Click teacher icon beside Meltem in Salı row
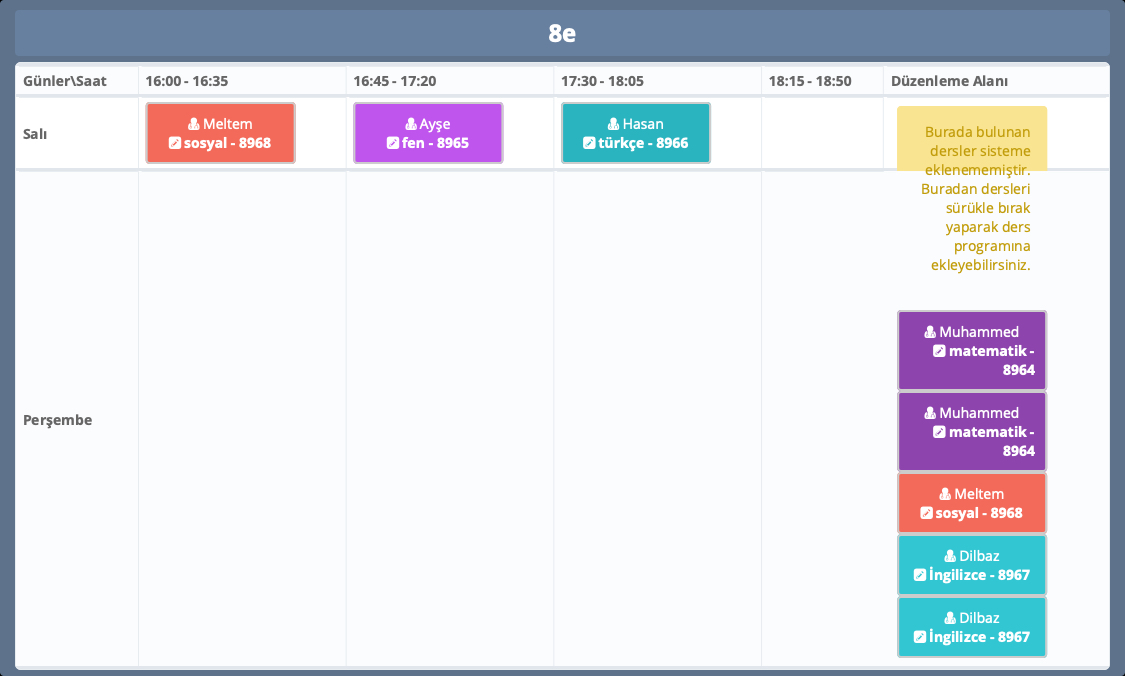 [x=194, y=124]
